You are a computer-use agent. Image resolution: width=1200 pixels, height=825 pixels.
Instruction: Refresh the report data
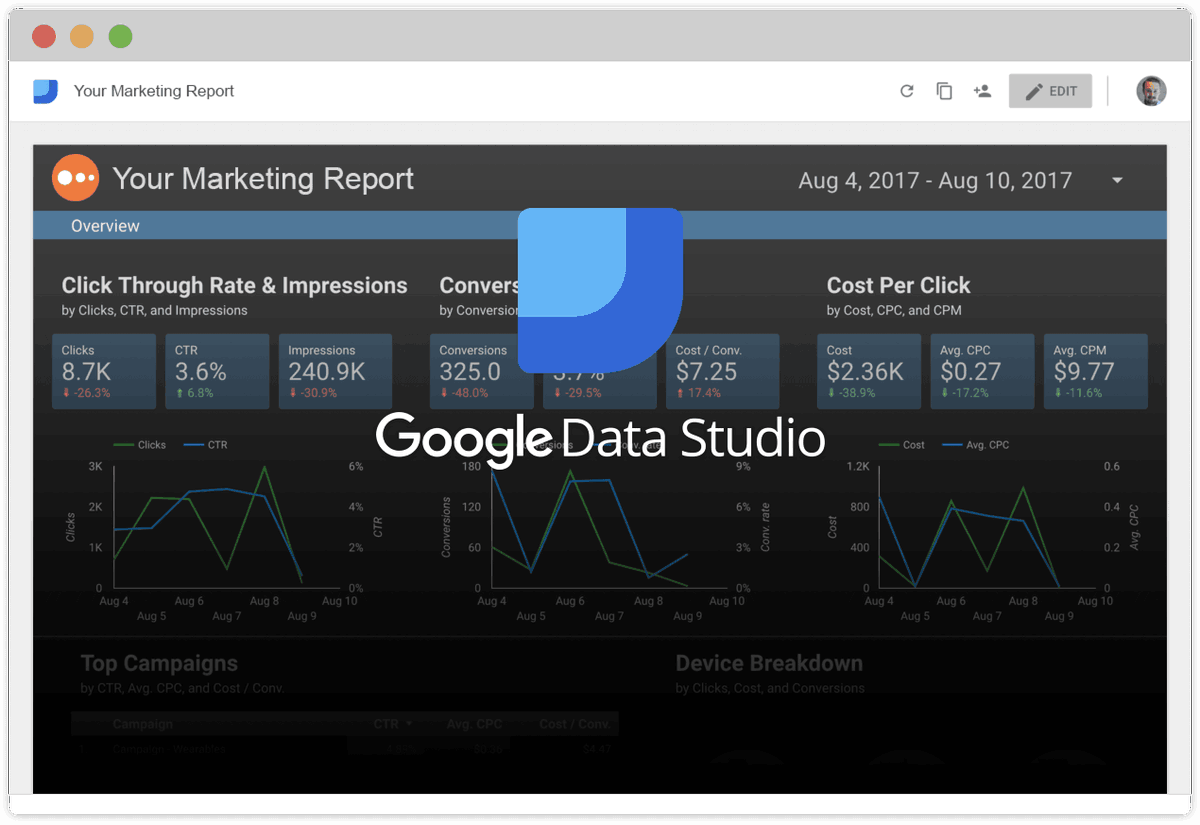coord(906,90)
